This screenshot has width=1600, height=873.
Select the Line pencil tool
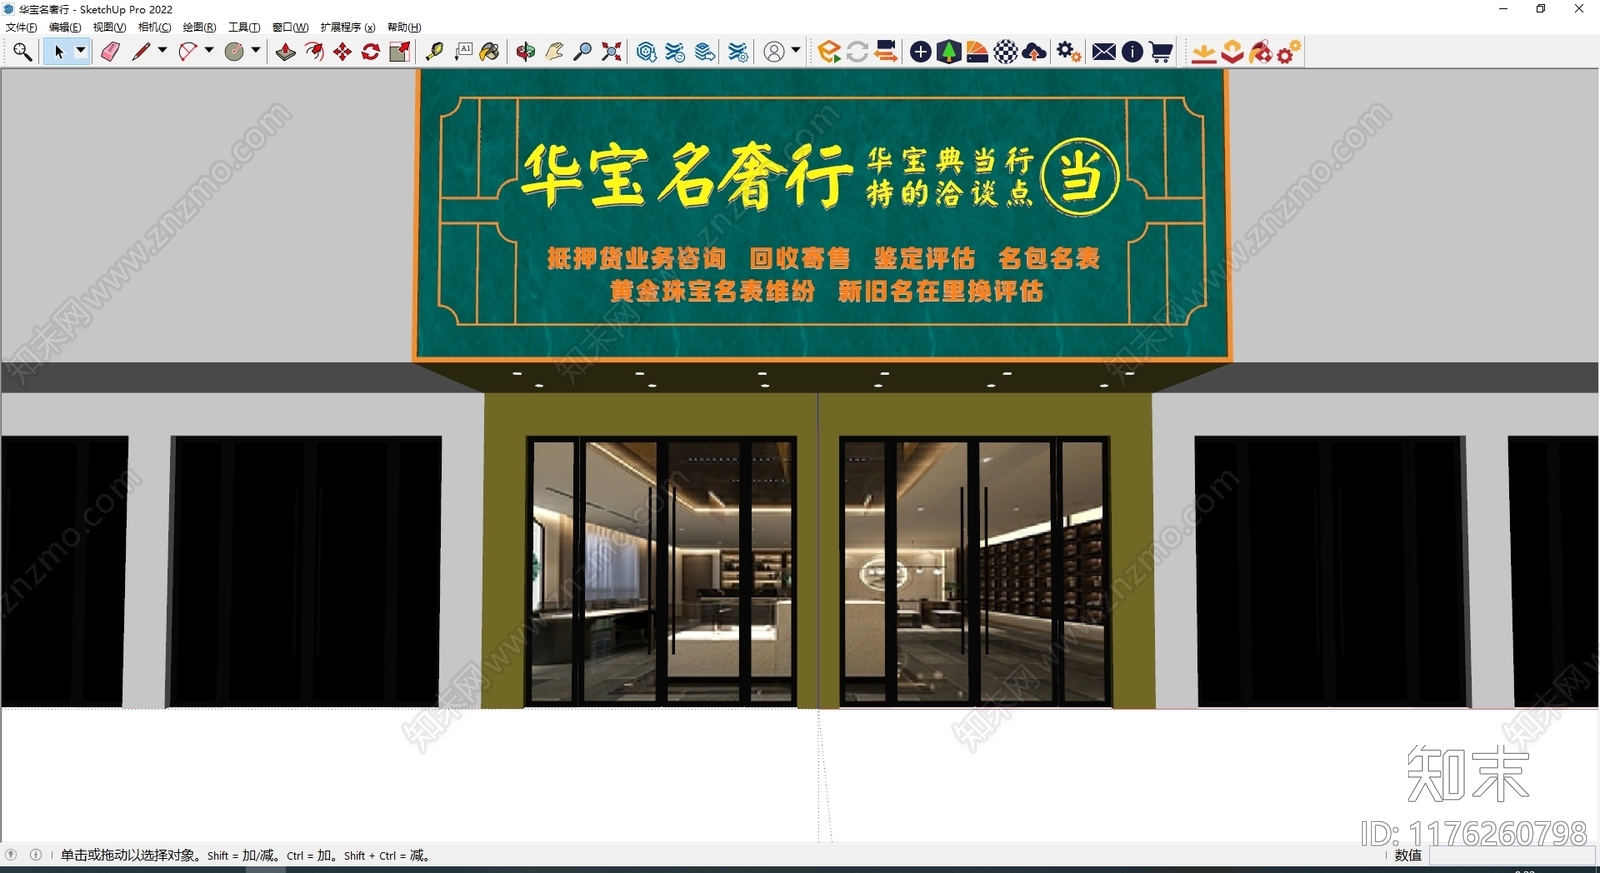[x=141, y=52]
